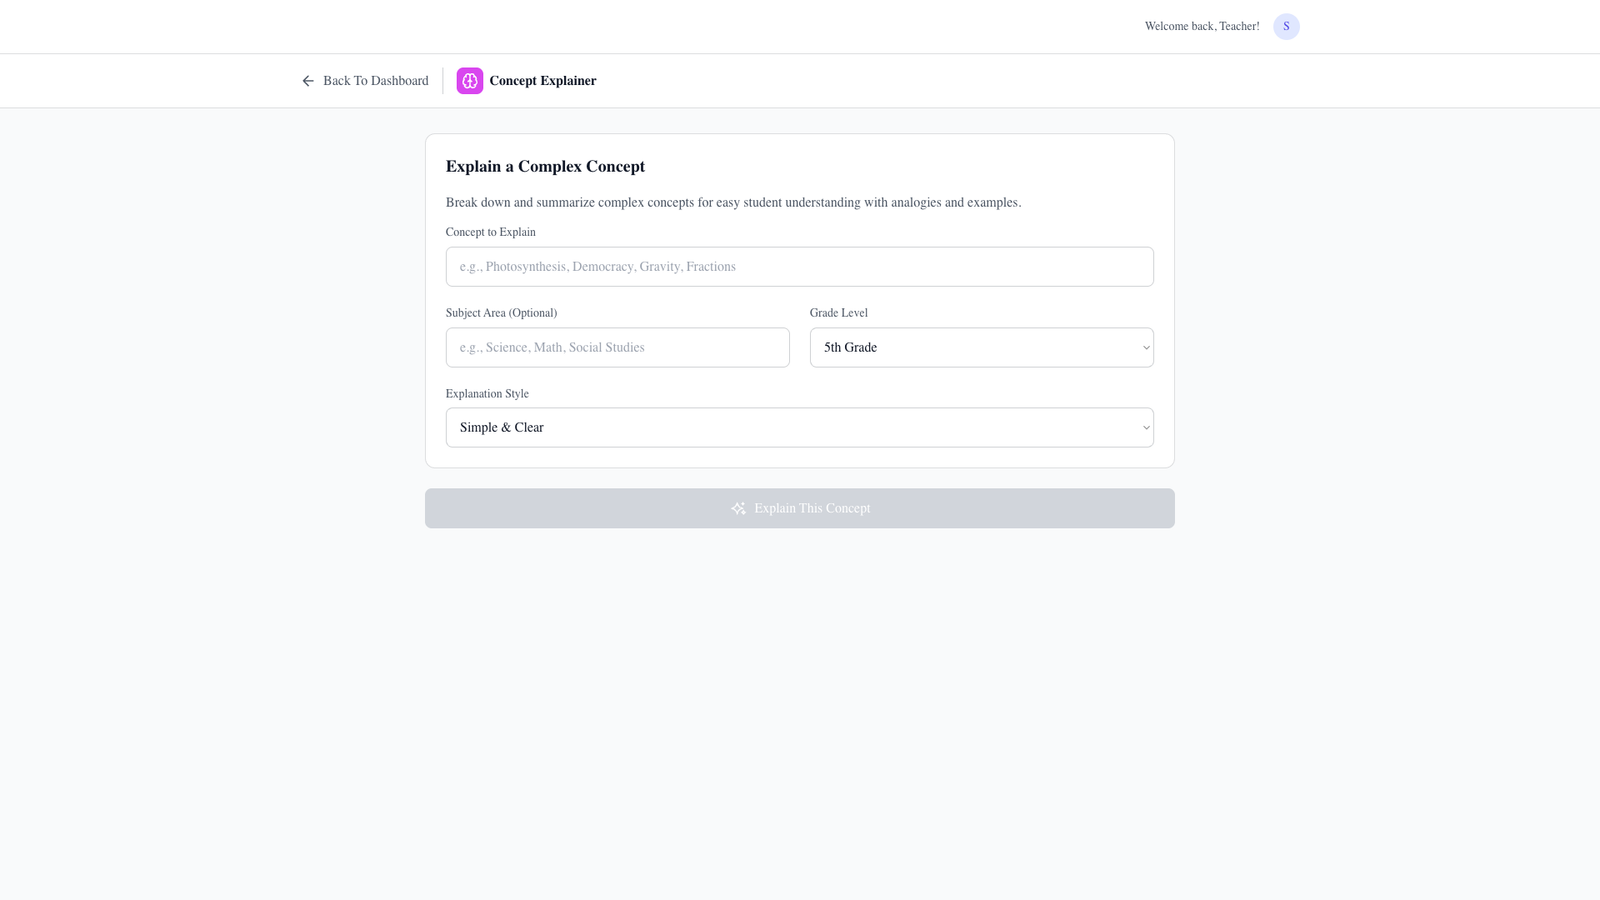Click the Concept to Explain input field
Screen dimensions: 1600x900
point(799,266)
